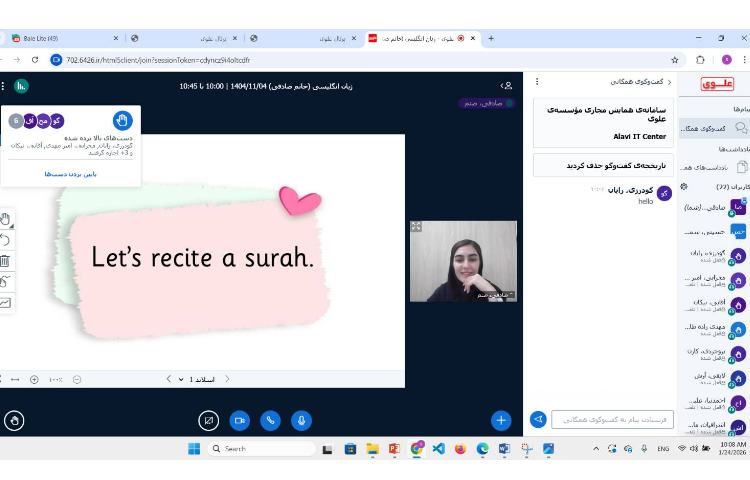Click the first user entry marked as you
The width and height of the screenshot is (750, 480).
715,207
